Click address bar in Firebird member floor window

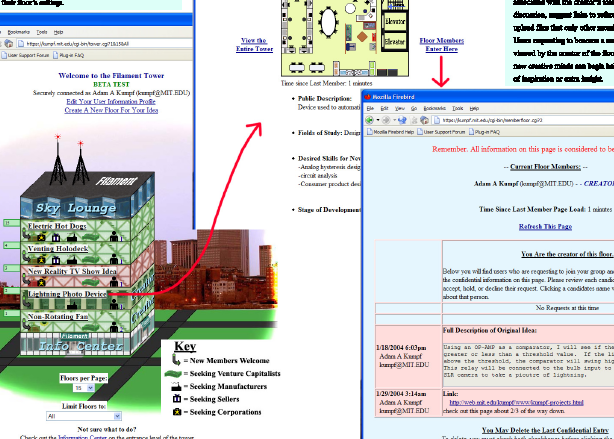click(523, 120)
